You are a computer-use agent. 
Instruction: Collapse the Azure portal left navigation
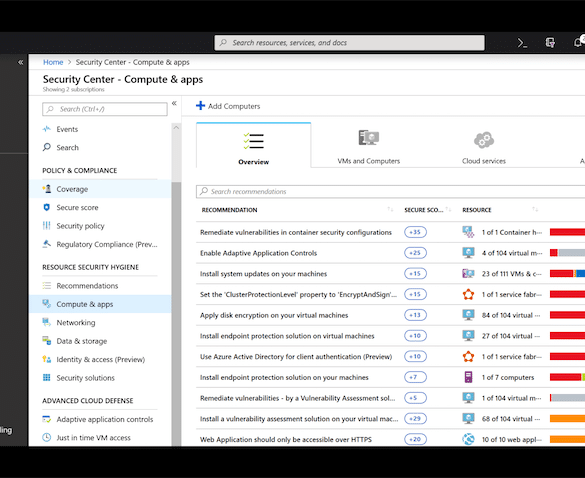[x=21, y=62]
